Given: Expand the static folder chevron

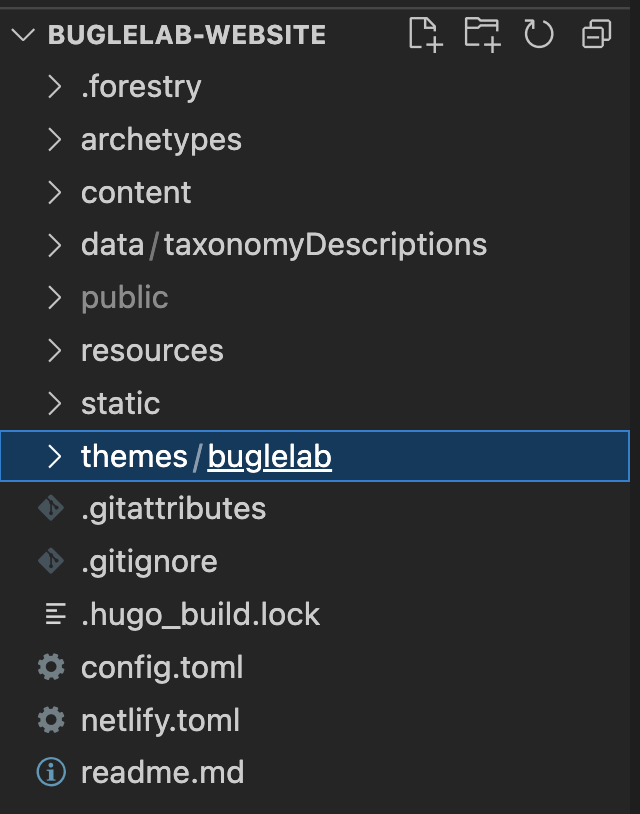Looking at the screenshot, I should click(x=55, y=404).
